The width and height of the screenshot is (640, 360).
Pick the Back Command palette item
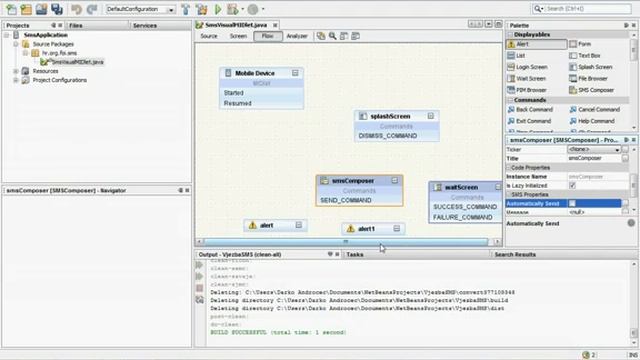[530, 109]
